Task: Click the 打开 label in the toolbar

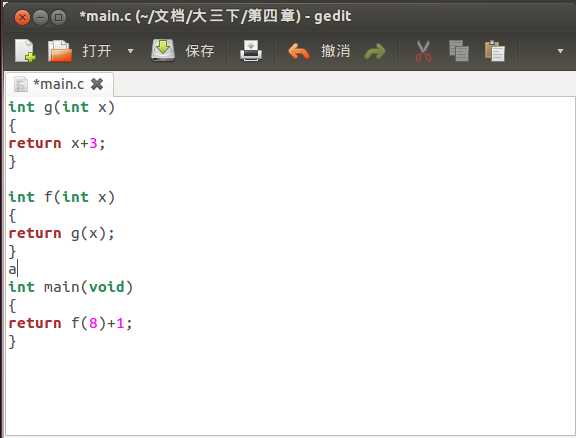Action: pyautogui.click(x=96, y=51)
